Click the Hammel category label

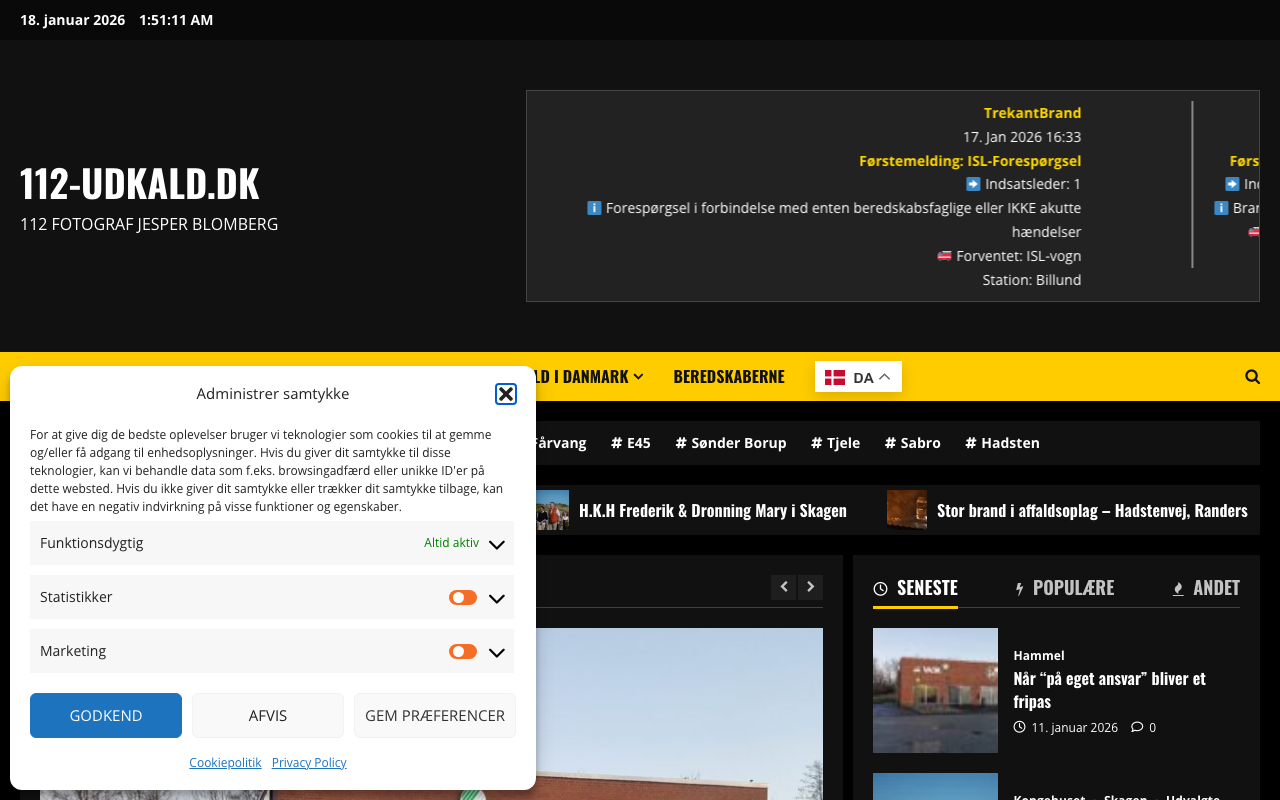click(1039, 656)
